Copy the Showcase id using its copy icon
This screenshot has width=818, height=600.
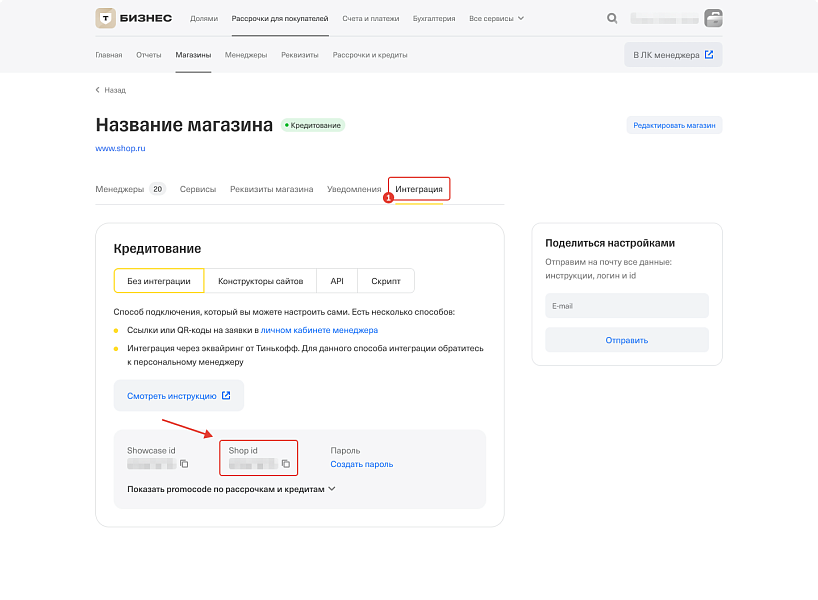click(x=184, y=464)
